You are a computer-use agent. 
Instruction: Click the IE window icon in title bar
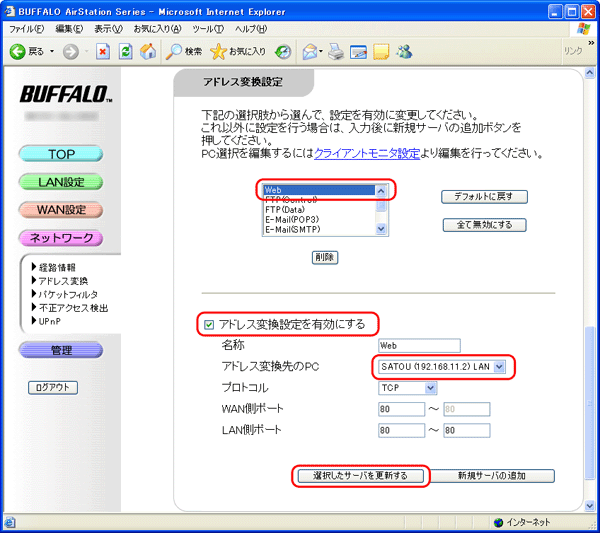pyautogui.click(x=9, y=11)
